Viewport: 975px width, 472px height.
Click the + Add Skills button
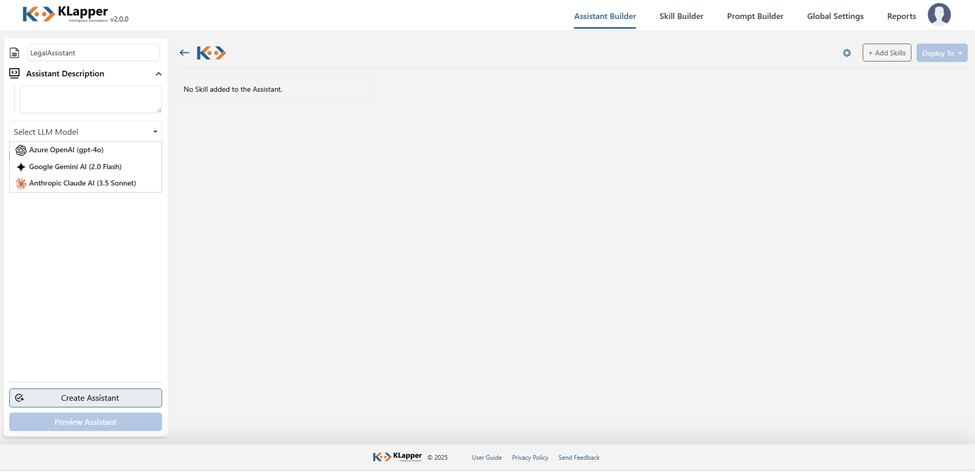pyautogui.click(x=887, y=53)
